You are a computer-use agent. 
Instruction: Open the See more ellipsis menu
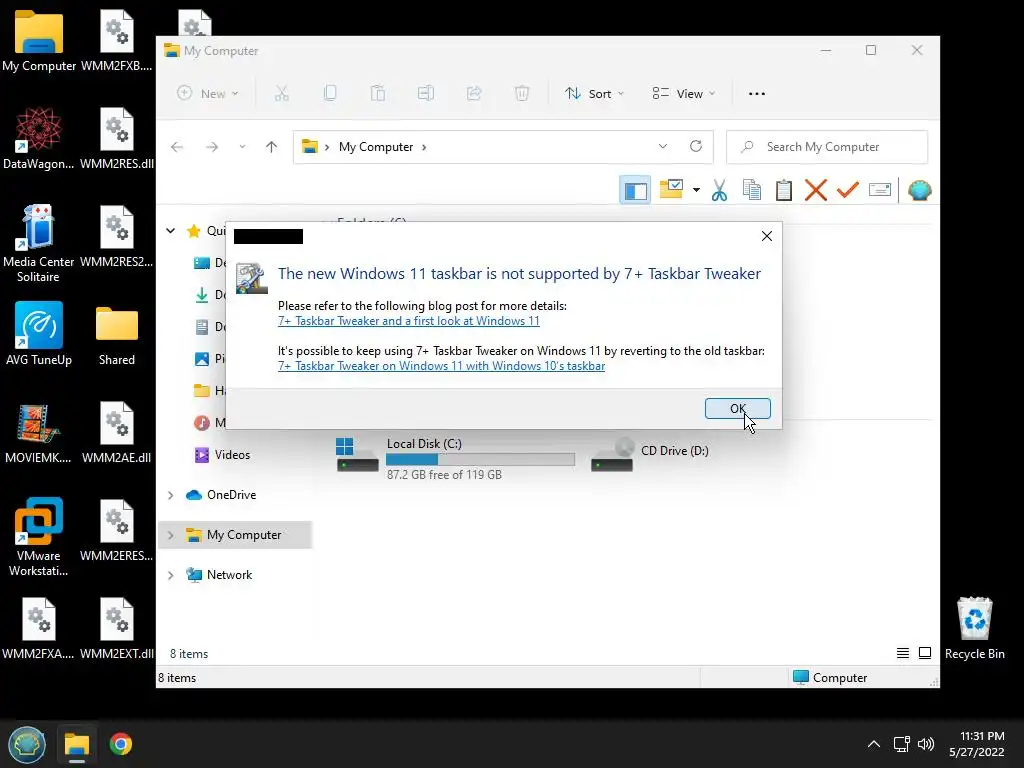tap(757, 93)
